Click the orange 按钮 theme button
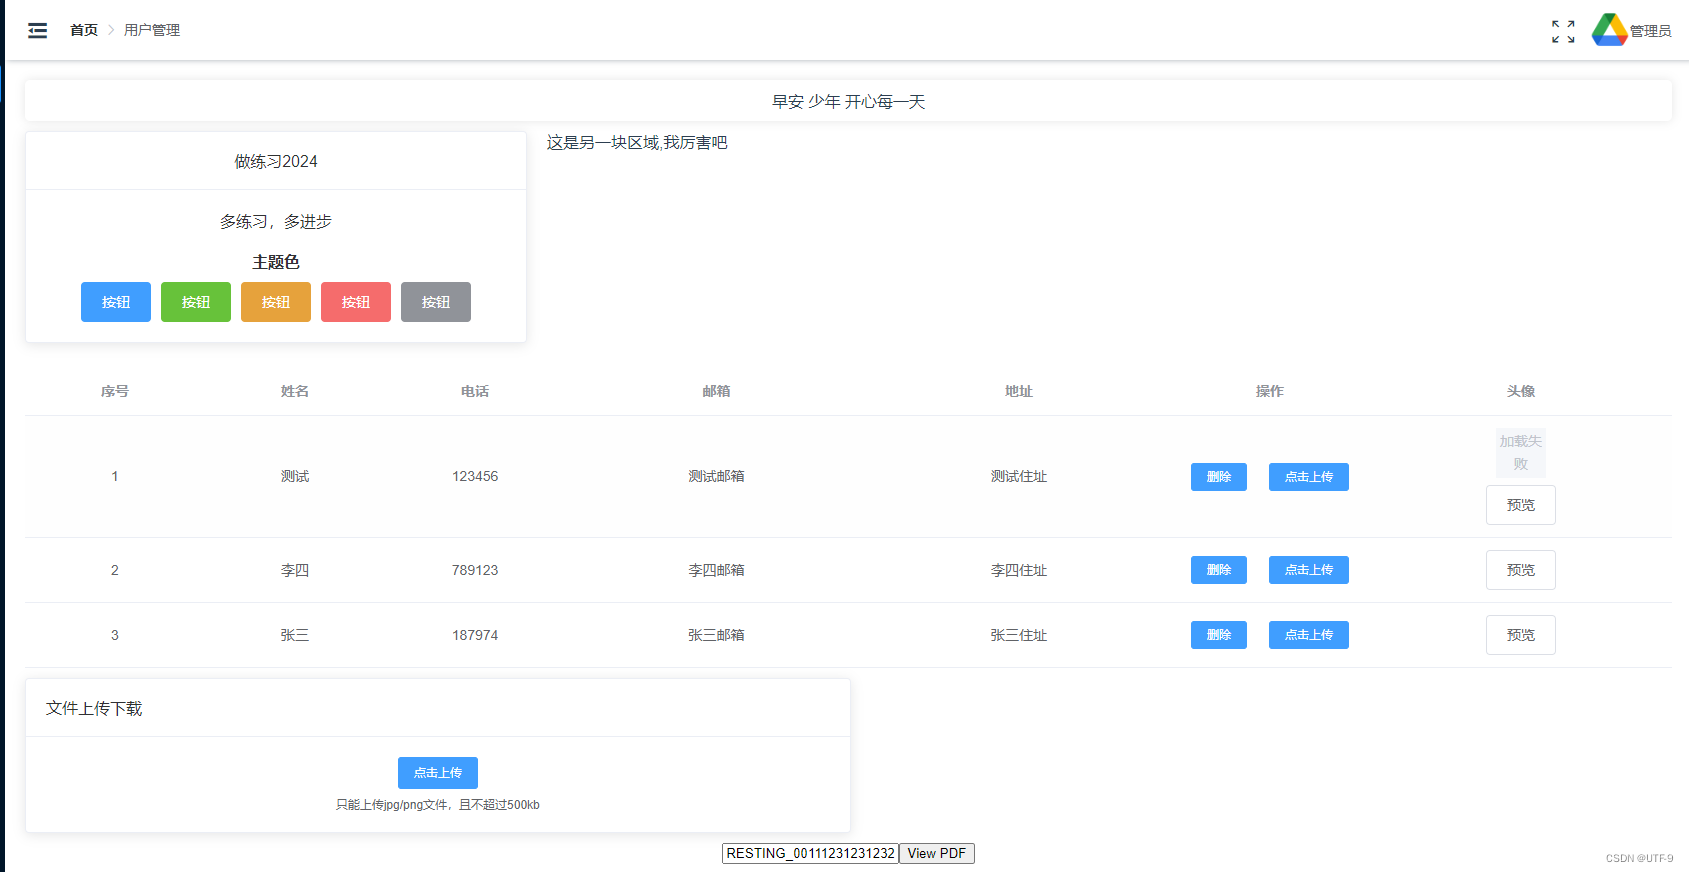The image size is (1689, 872). click(276, 302)
